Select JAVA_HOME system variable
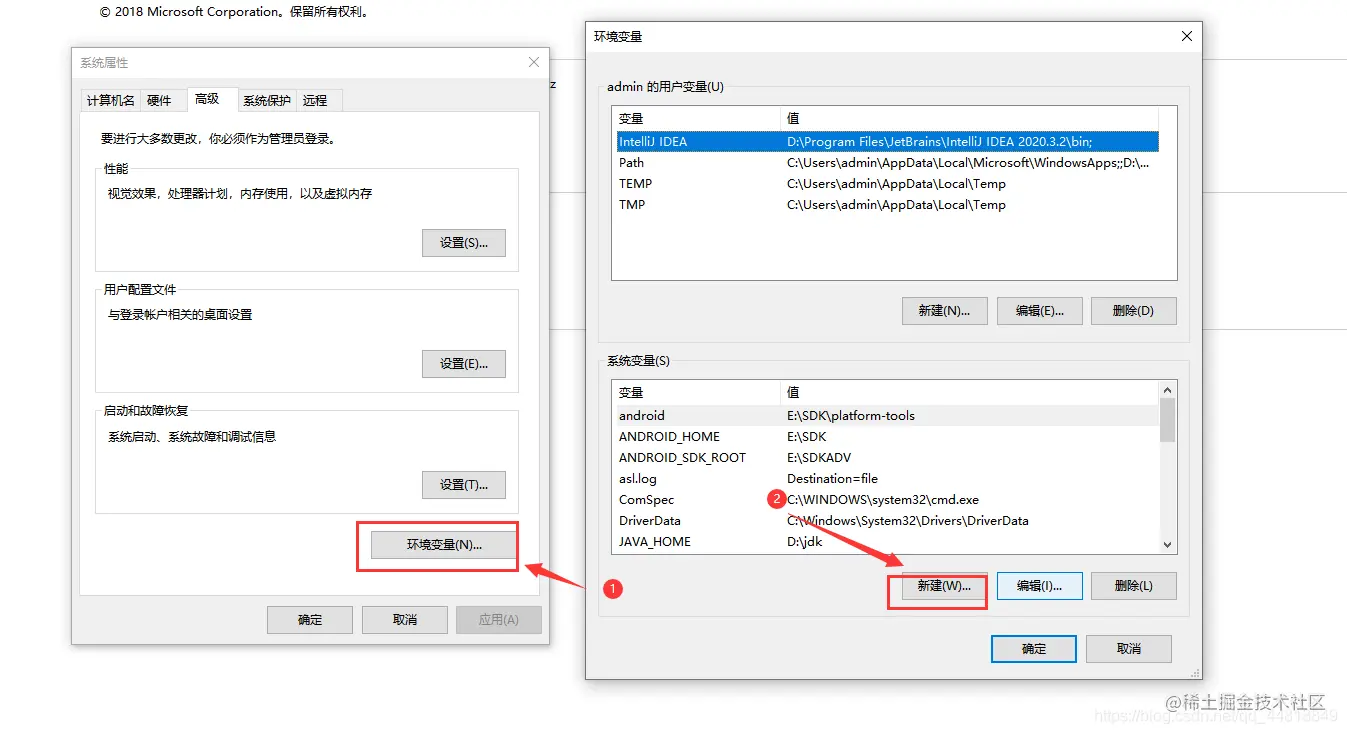This screenshot has width=1347, height=734. click(887, 542)
